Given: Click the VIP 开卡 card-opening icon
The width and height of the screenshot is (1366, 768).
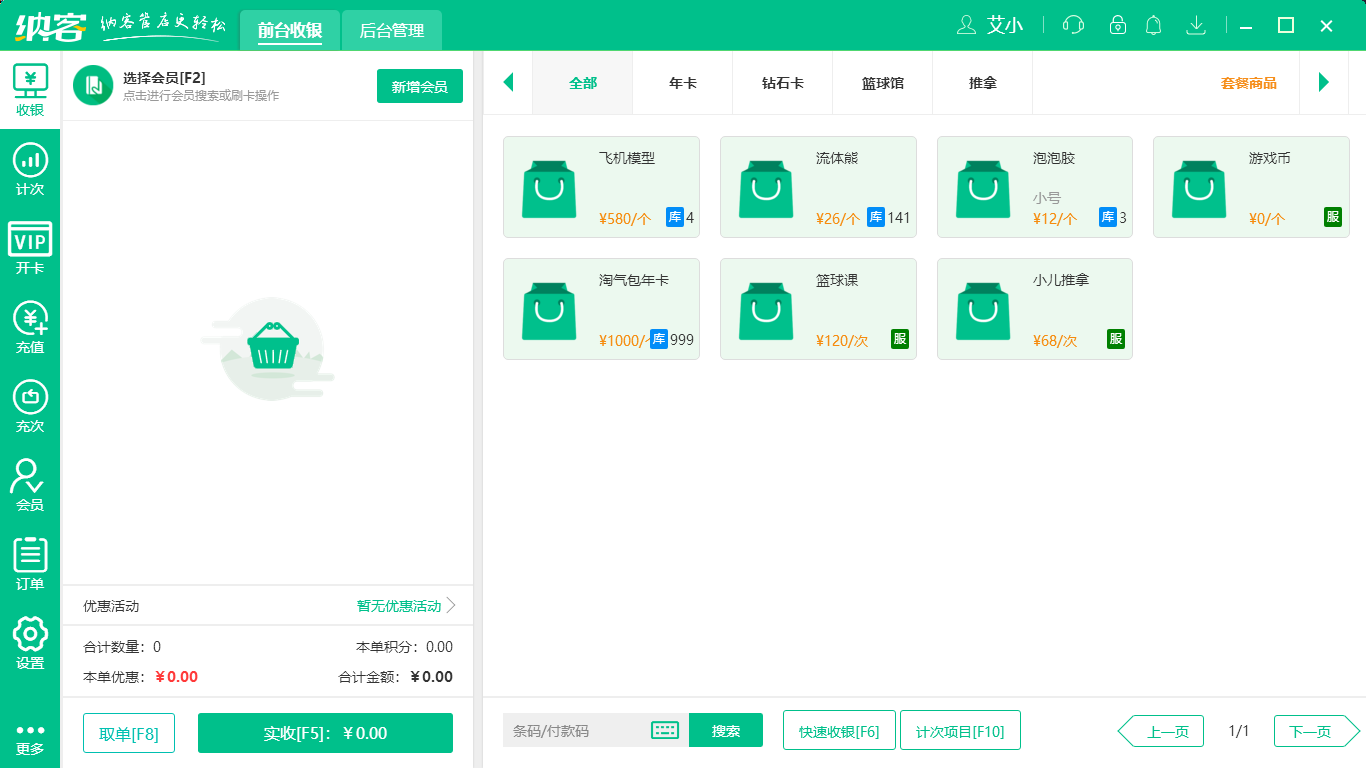Looking at the screenshot, I should [x=30, y=249].
